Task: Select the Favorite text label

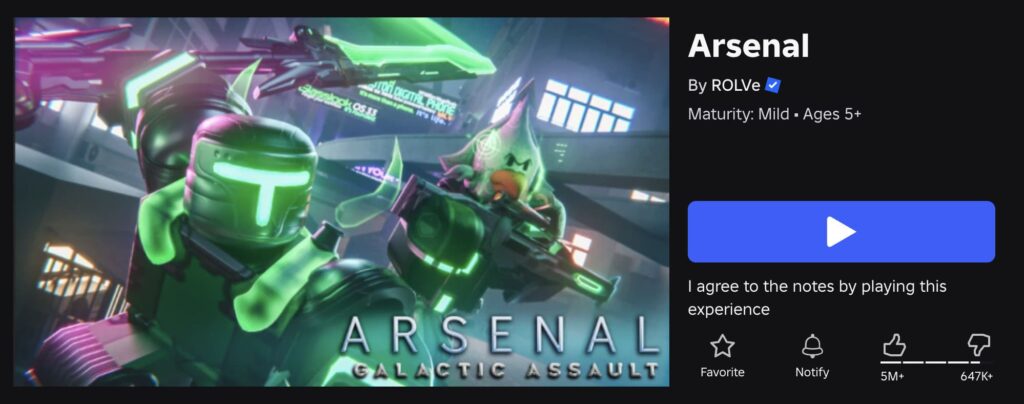Action: pos(722,372)
